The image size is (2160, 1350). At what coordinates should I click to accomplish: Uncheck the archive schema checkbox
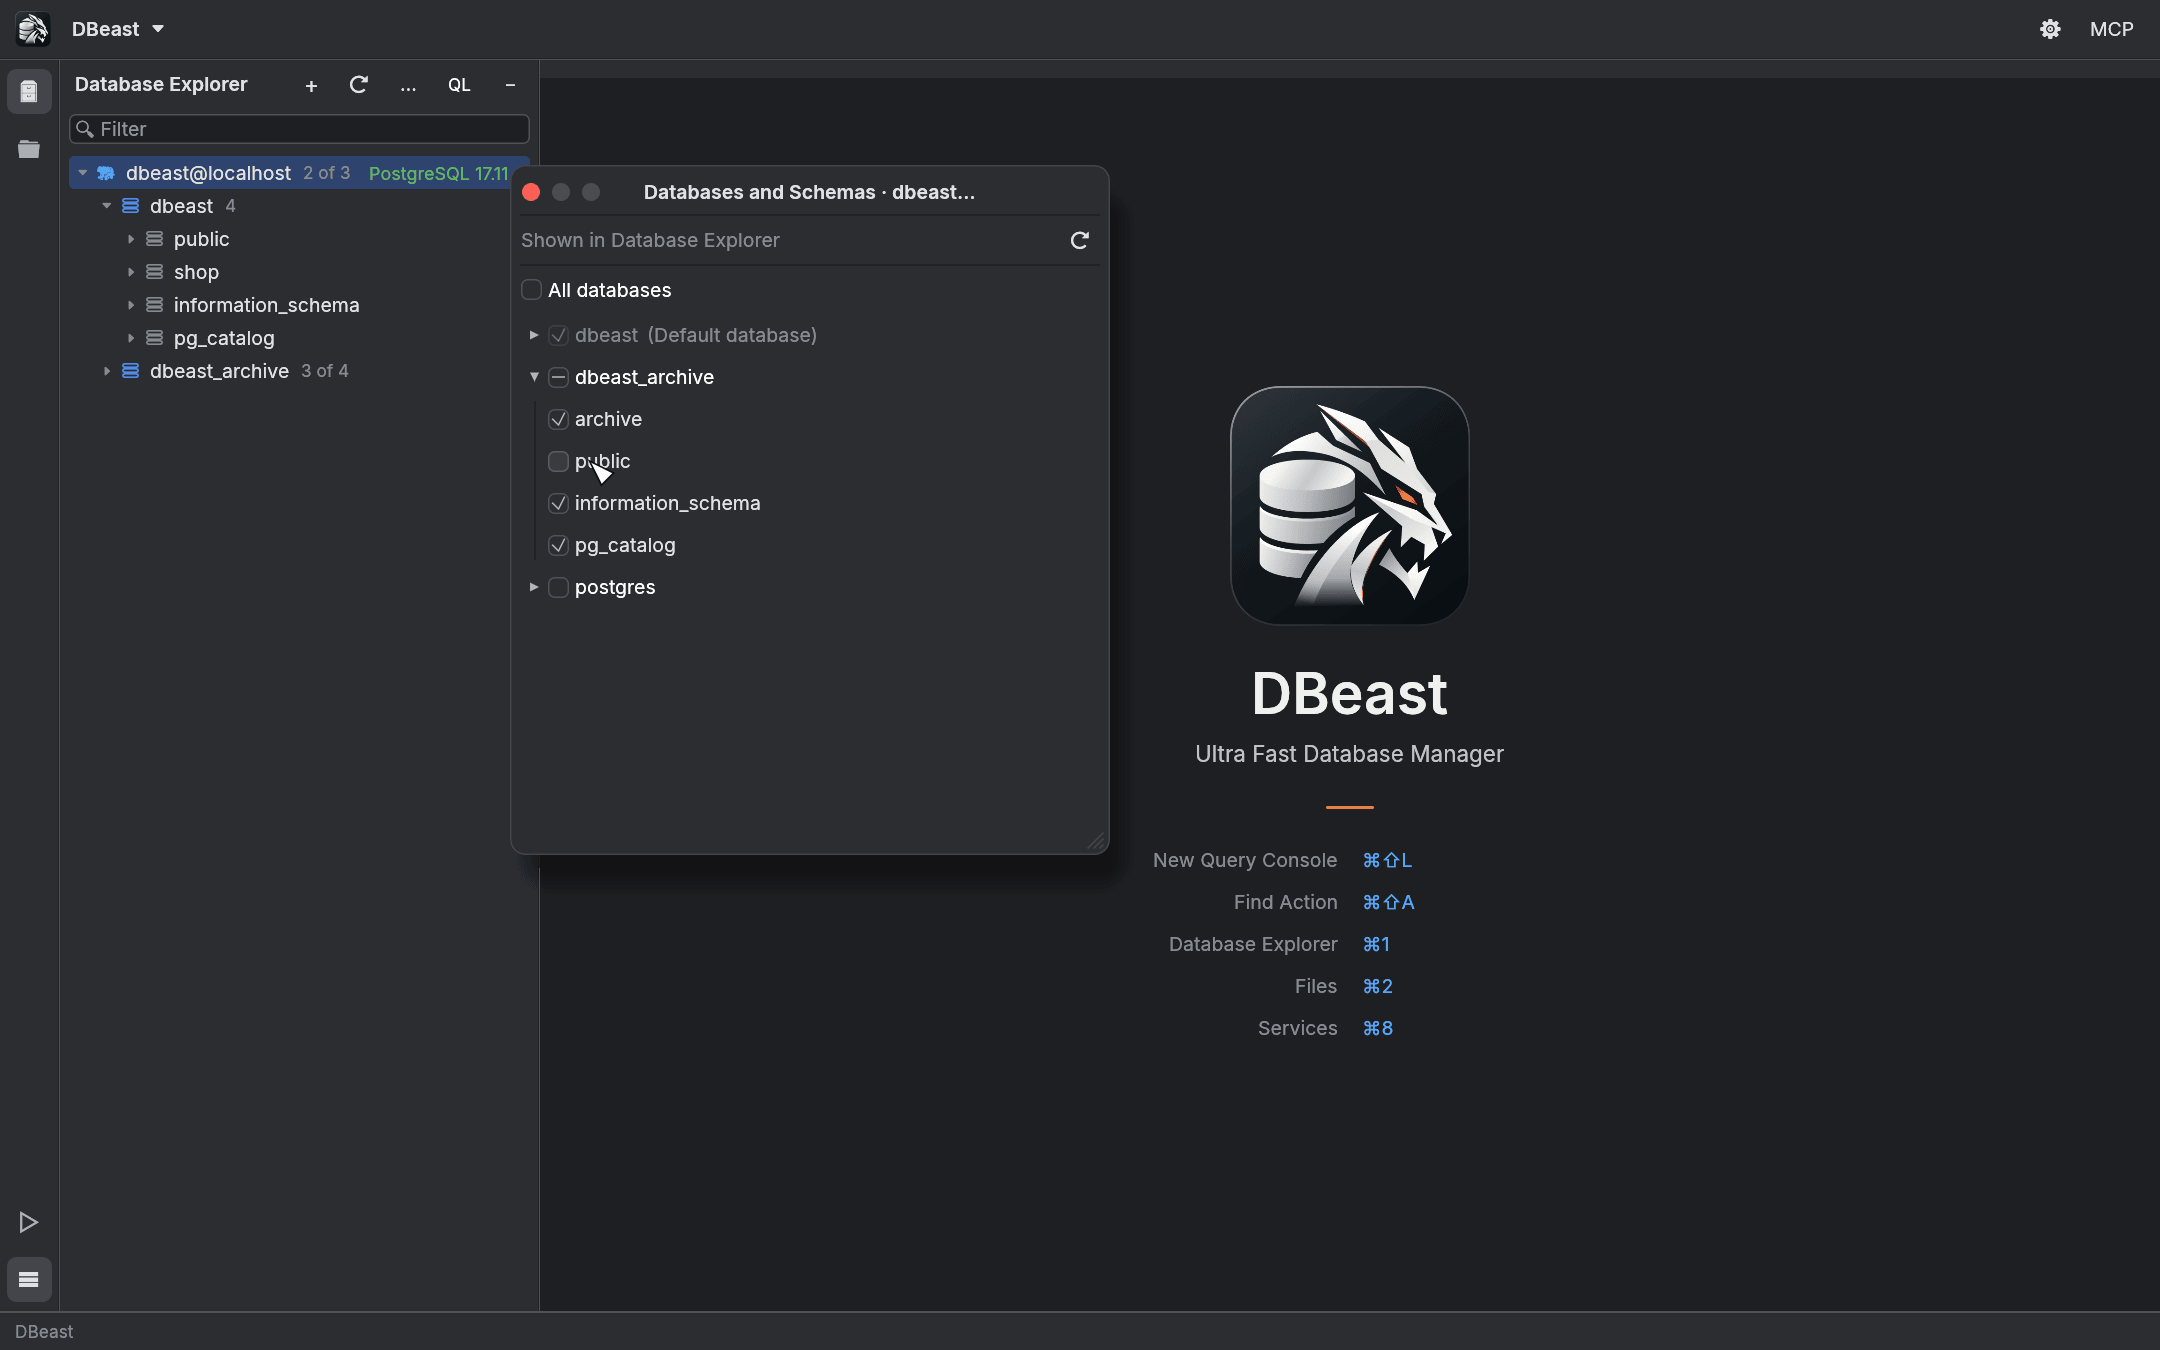(x=559, y=419)
